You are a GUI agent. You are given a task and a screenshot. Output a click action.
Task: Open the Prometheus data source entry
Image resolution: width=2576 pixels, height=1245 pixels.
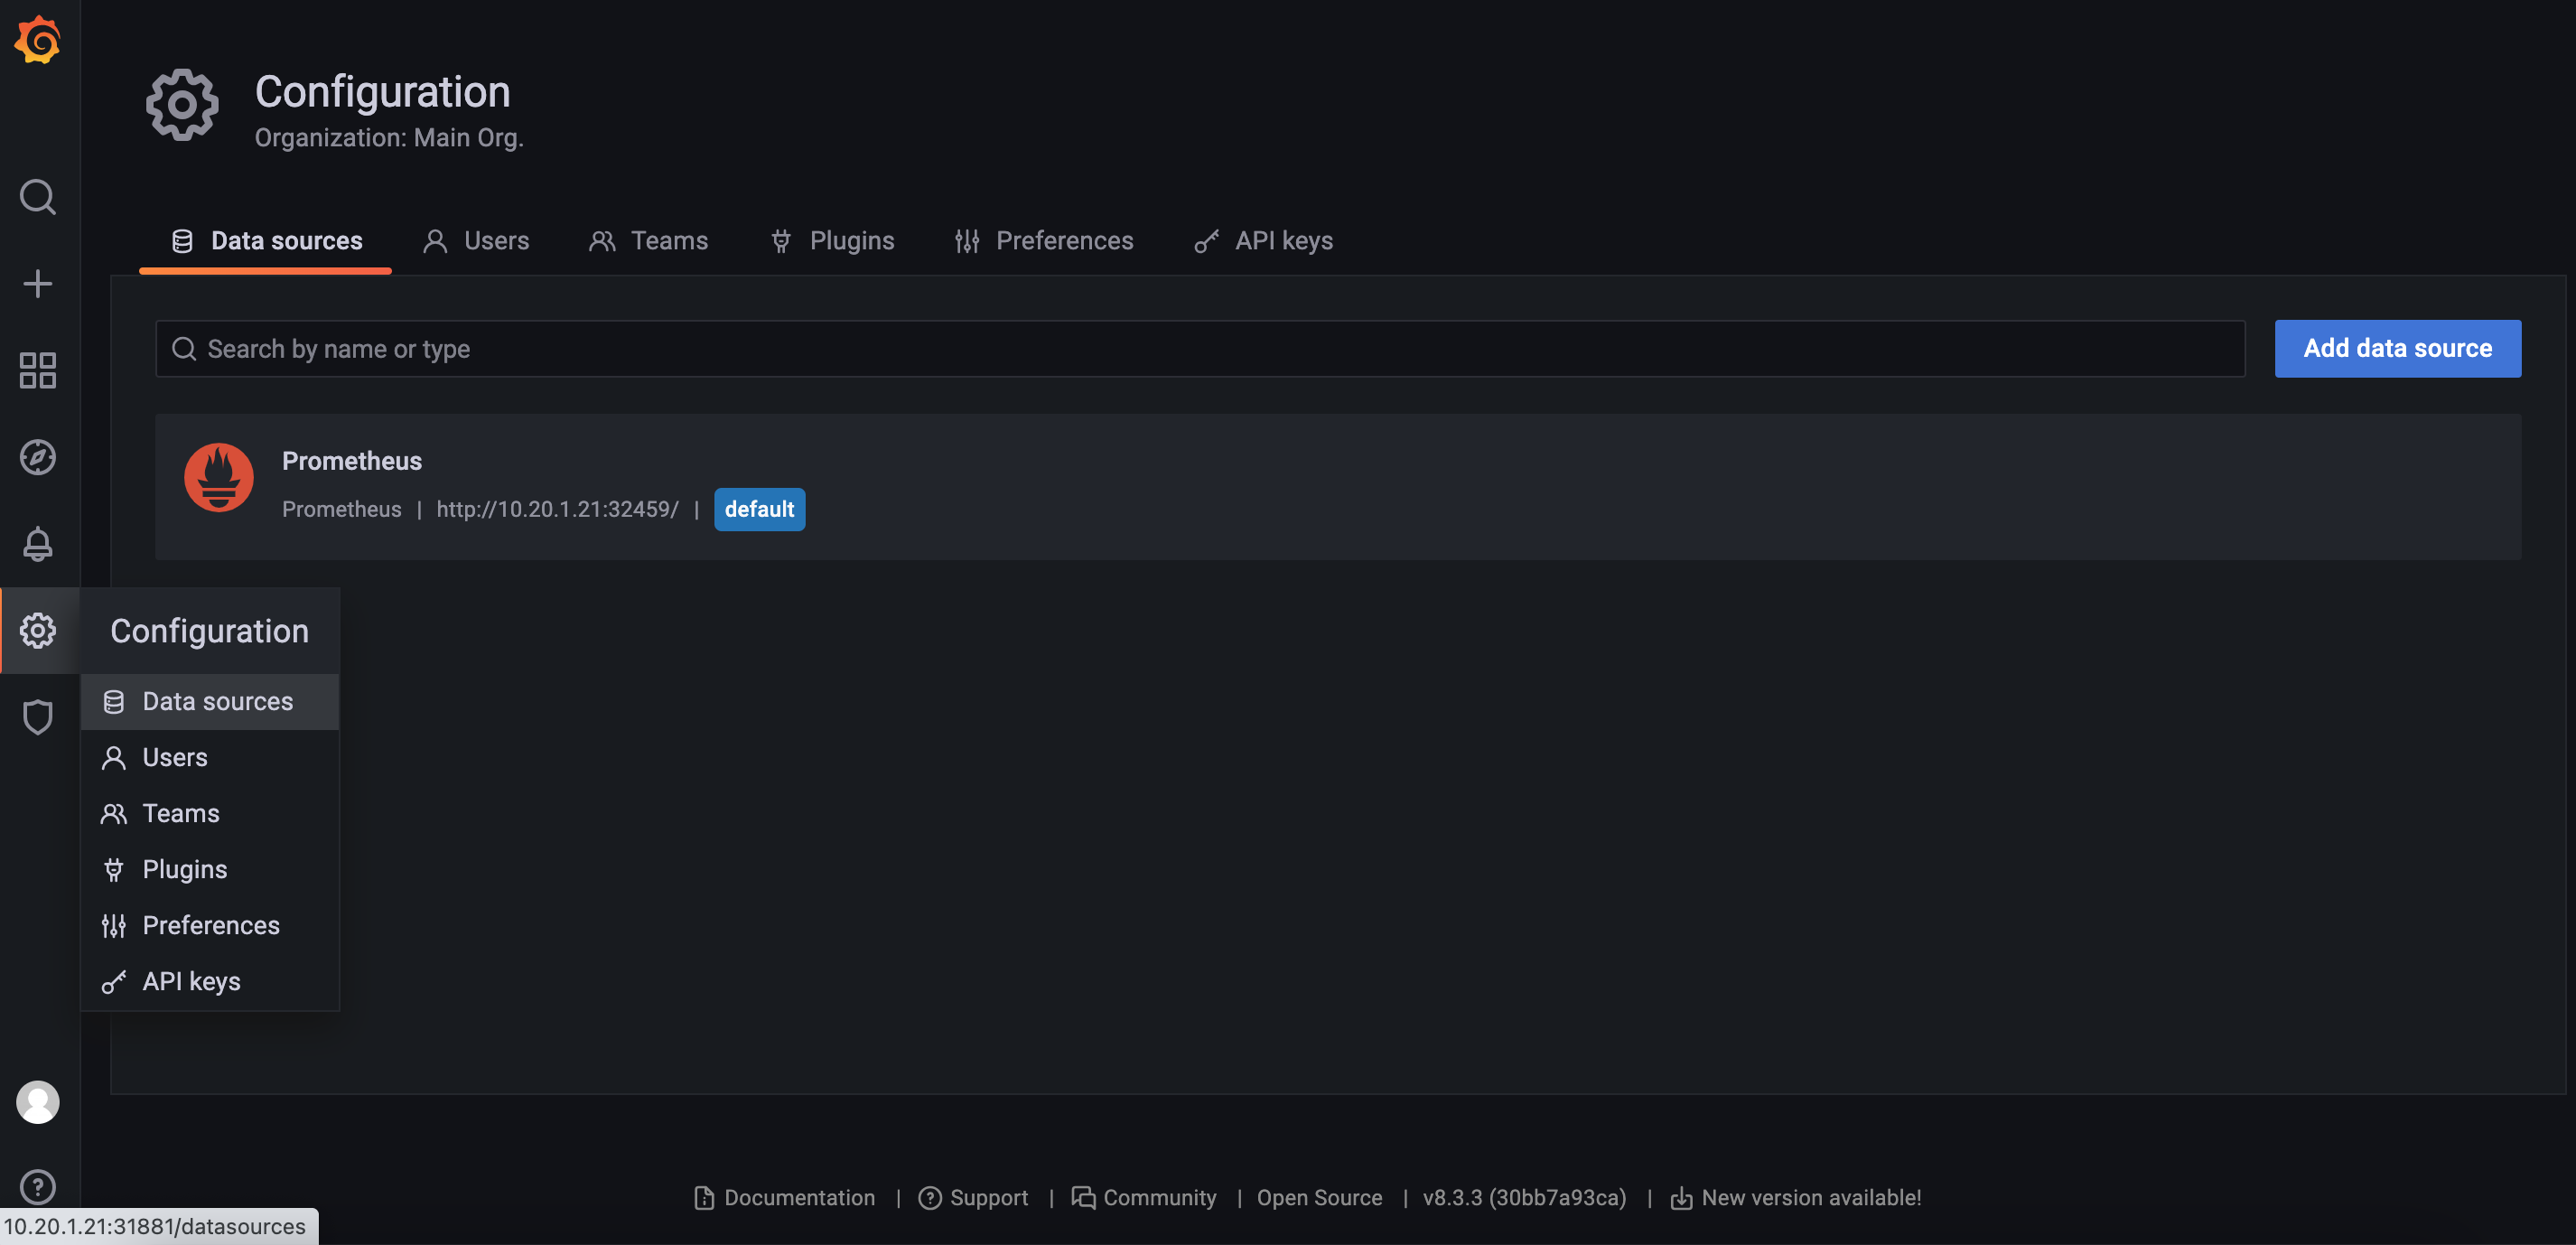click(x=352, y=461)
